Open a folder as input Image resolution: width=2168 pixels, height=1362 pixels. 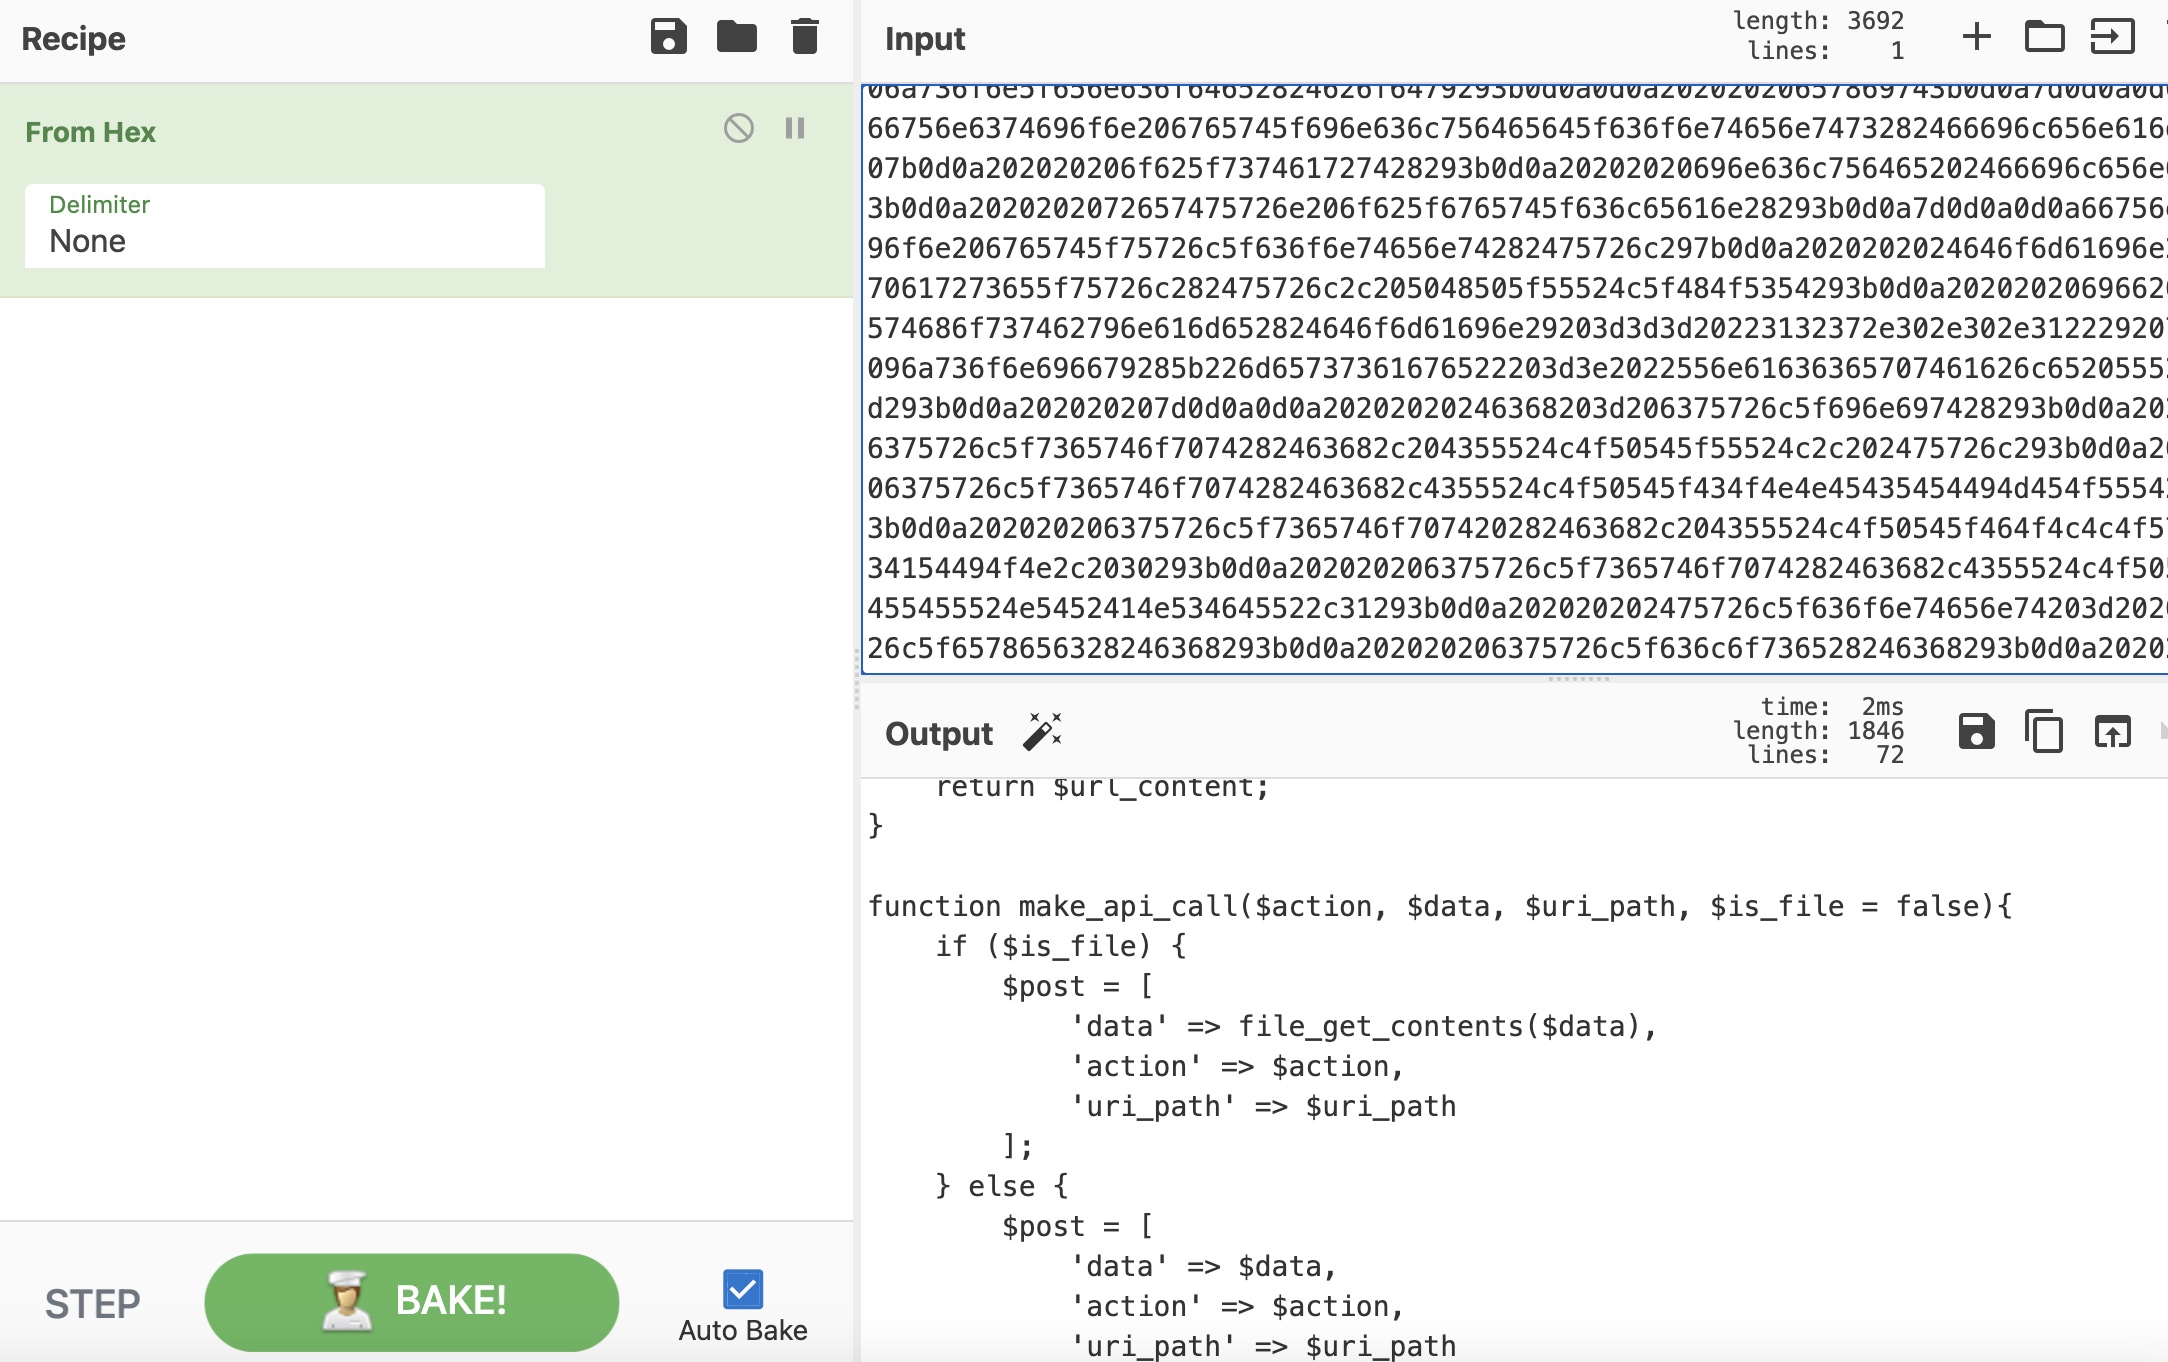click(x=2044, y=37)
